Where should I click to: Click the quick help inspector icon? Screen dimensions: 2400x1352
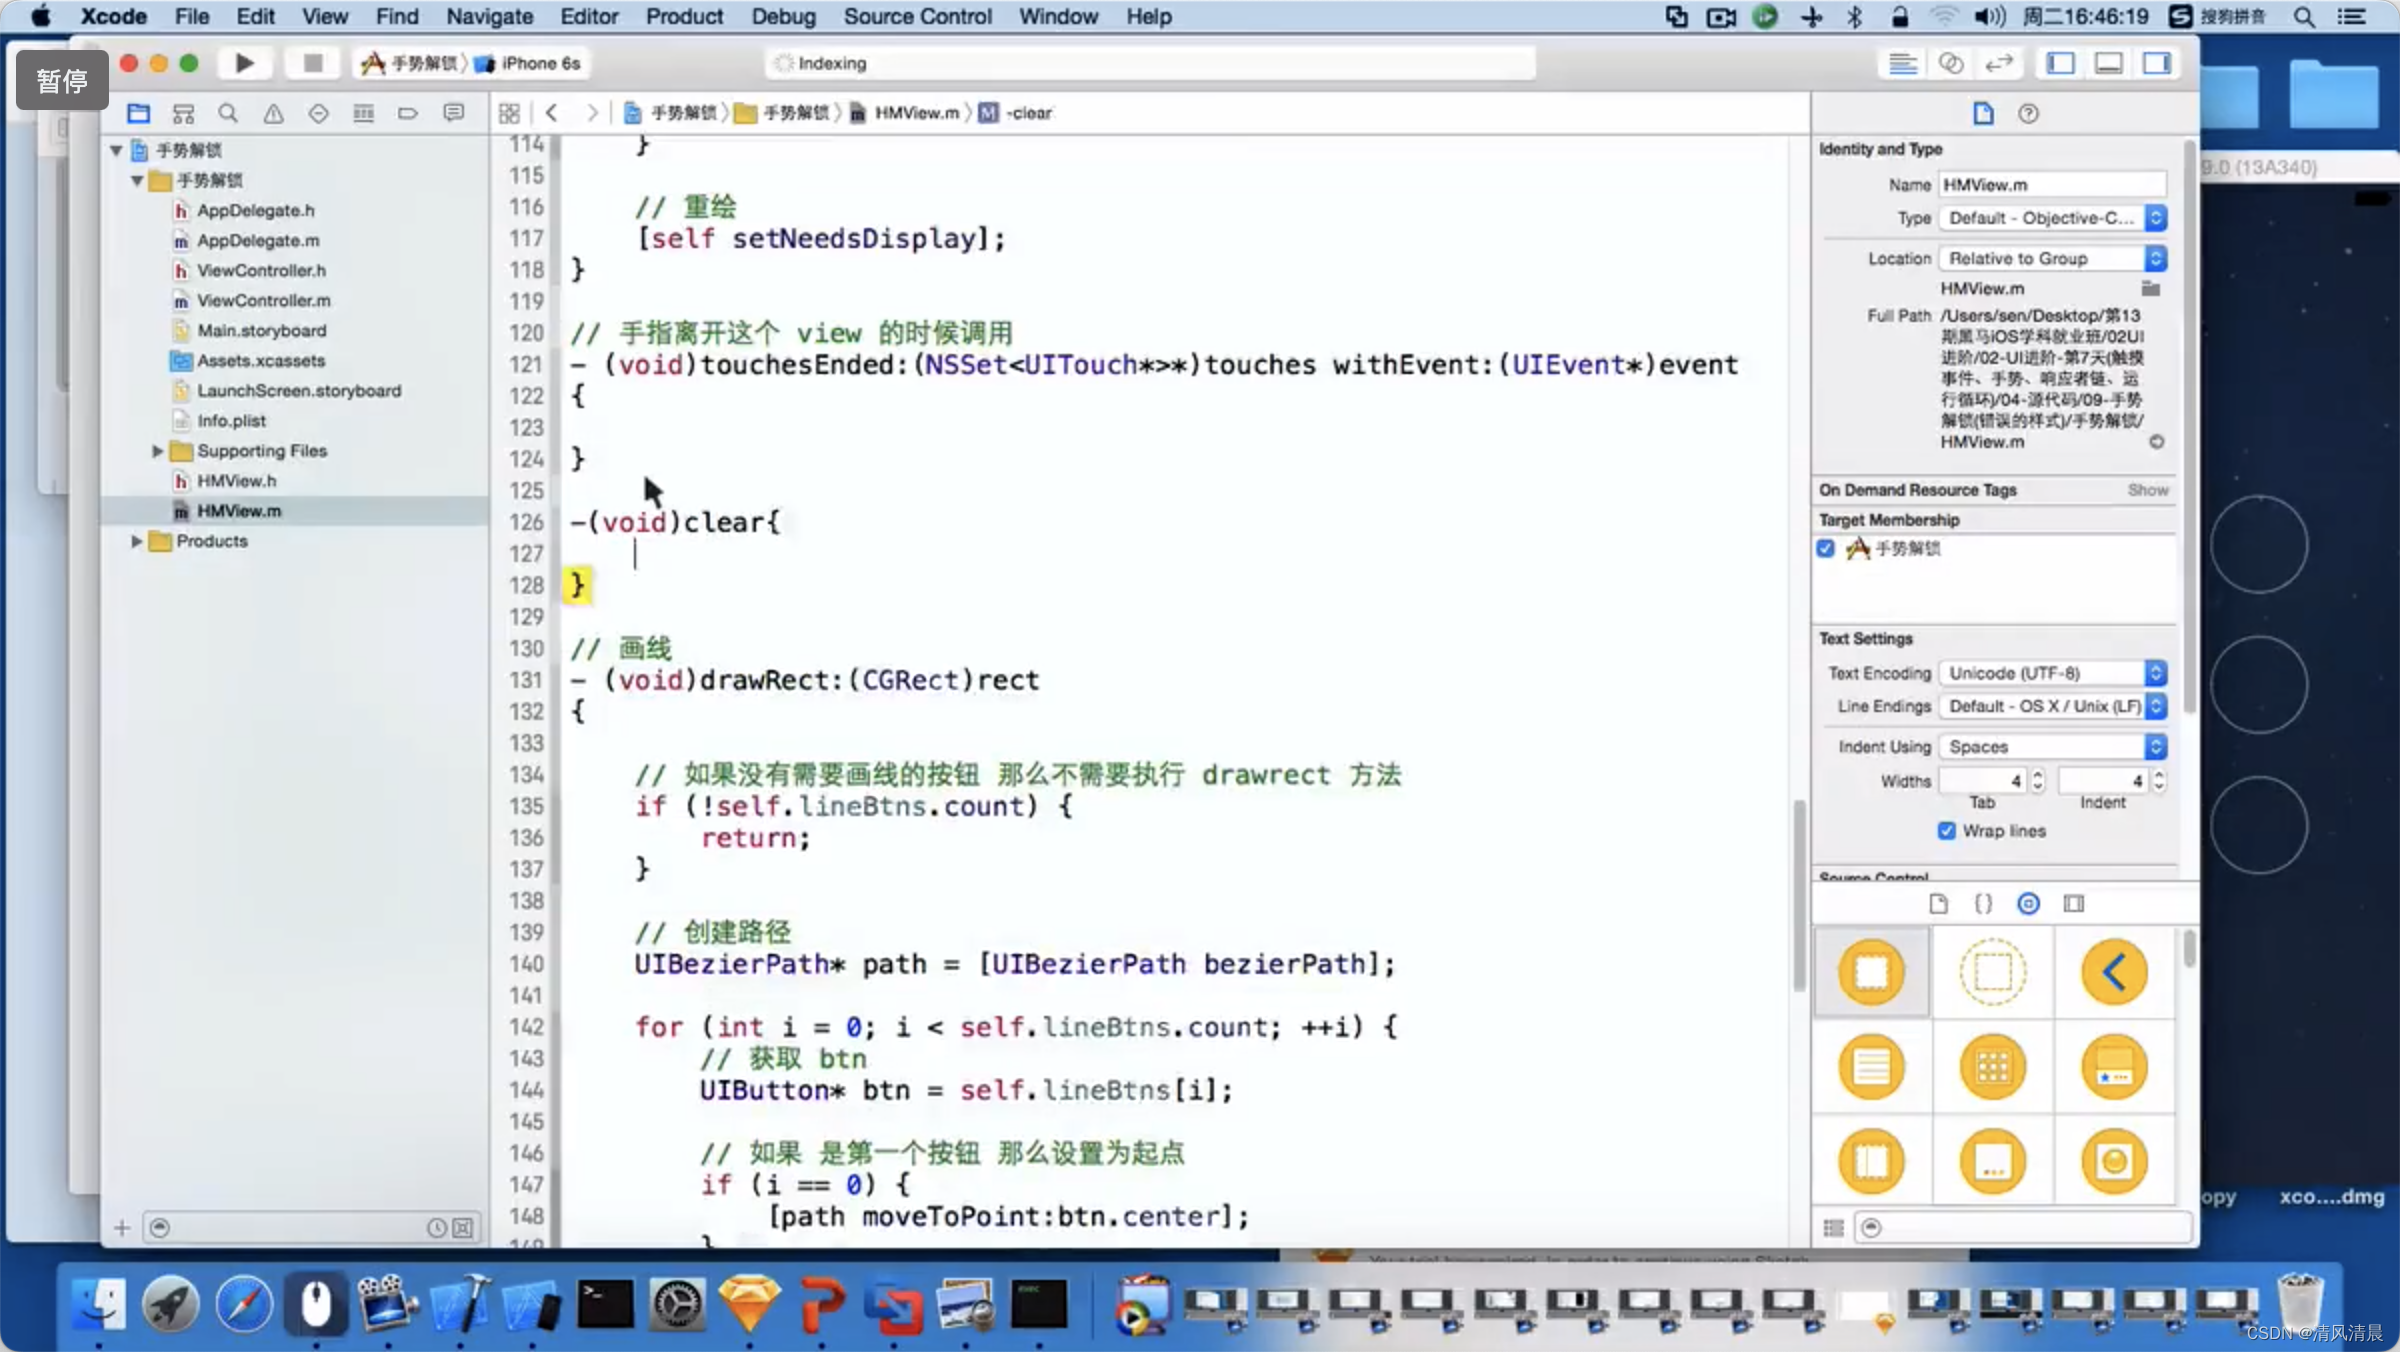[x=2029, y=114]
